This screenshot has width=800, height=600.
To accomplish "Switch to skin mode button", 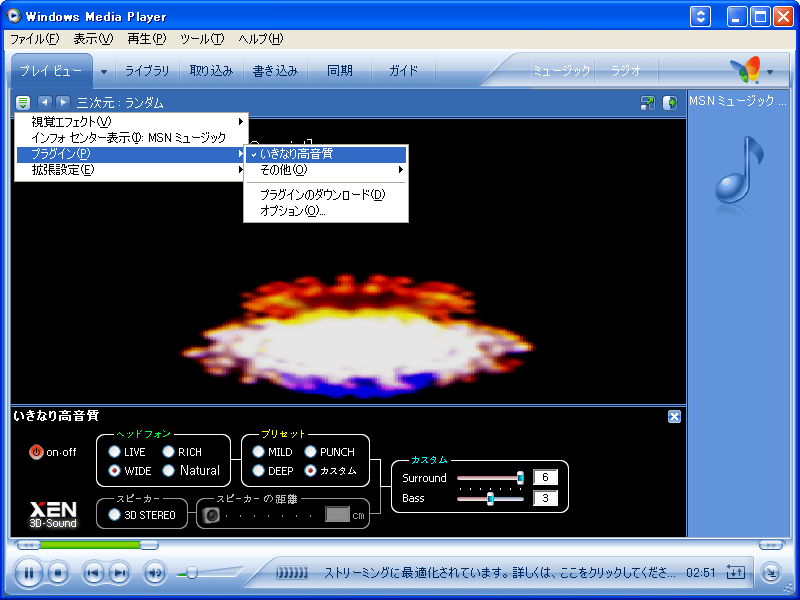I will click(771, 572).
